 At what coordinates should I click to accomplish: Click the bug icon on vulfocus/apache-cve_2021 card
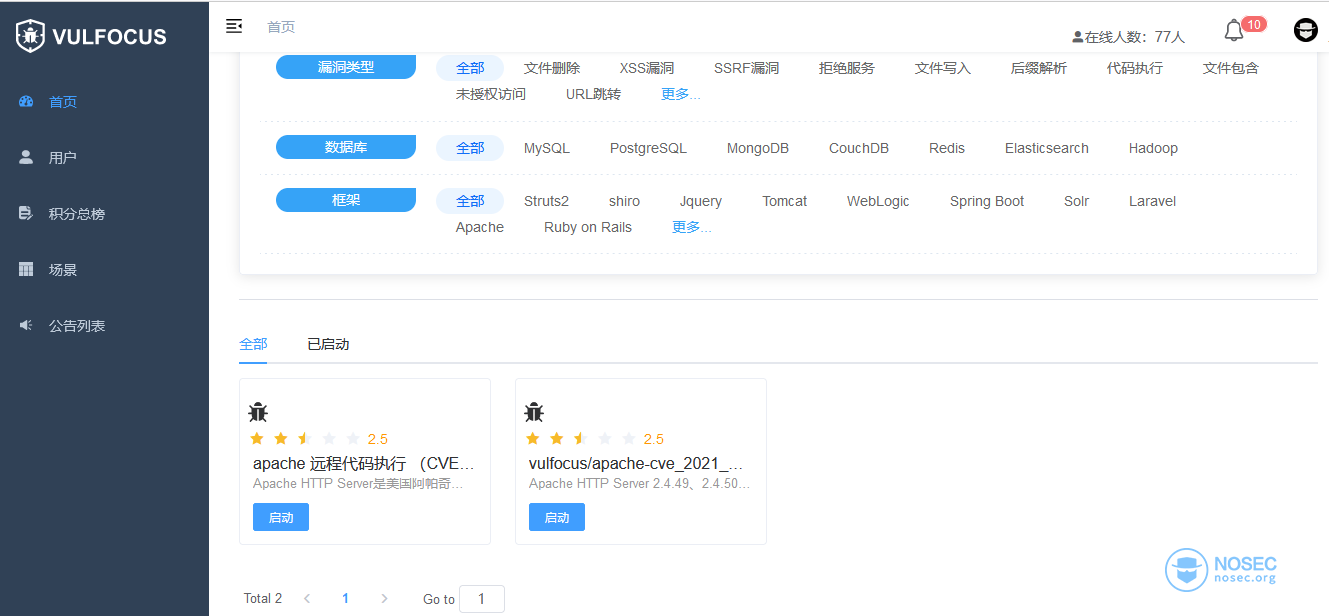pos(534,411)
